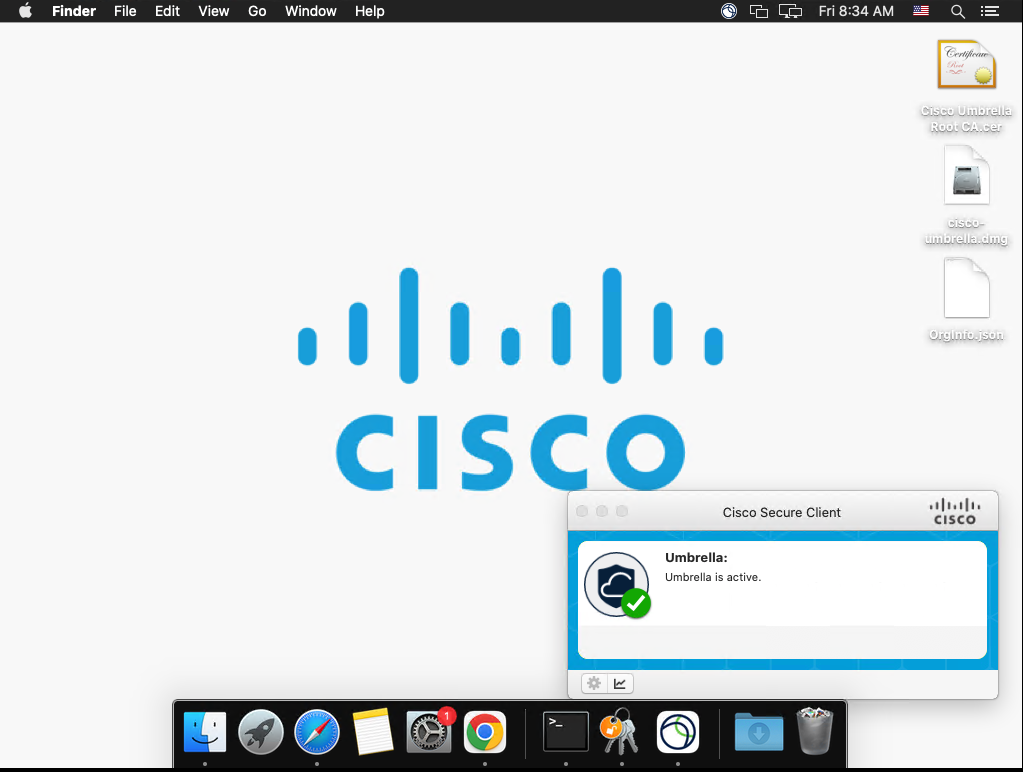This screenshot has width=1023, height=772.
Task: Open the View menu
Action: click(x=213, y=11)
